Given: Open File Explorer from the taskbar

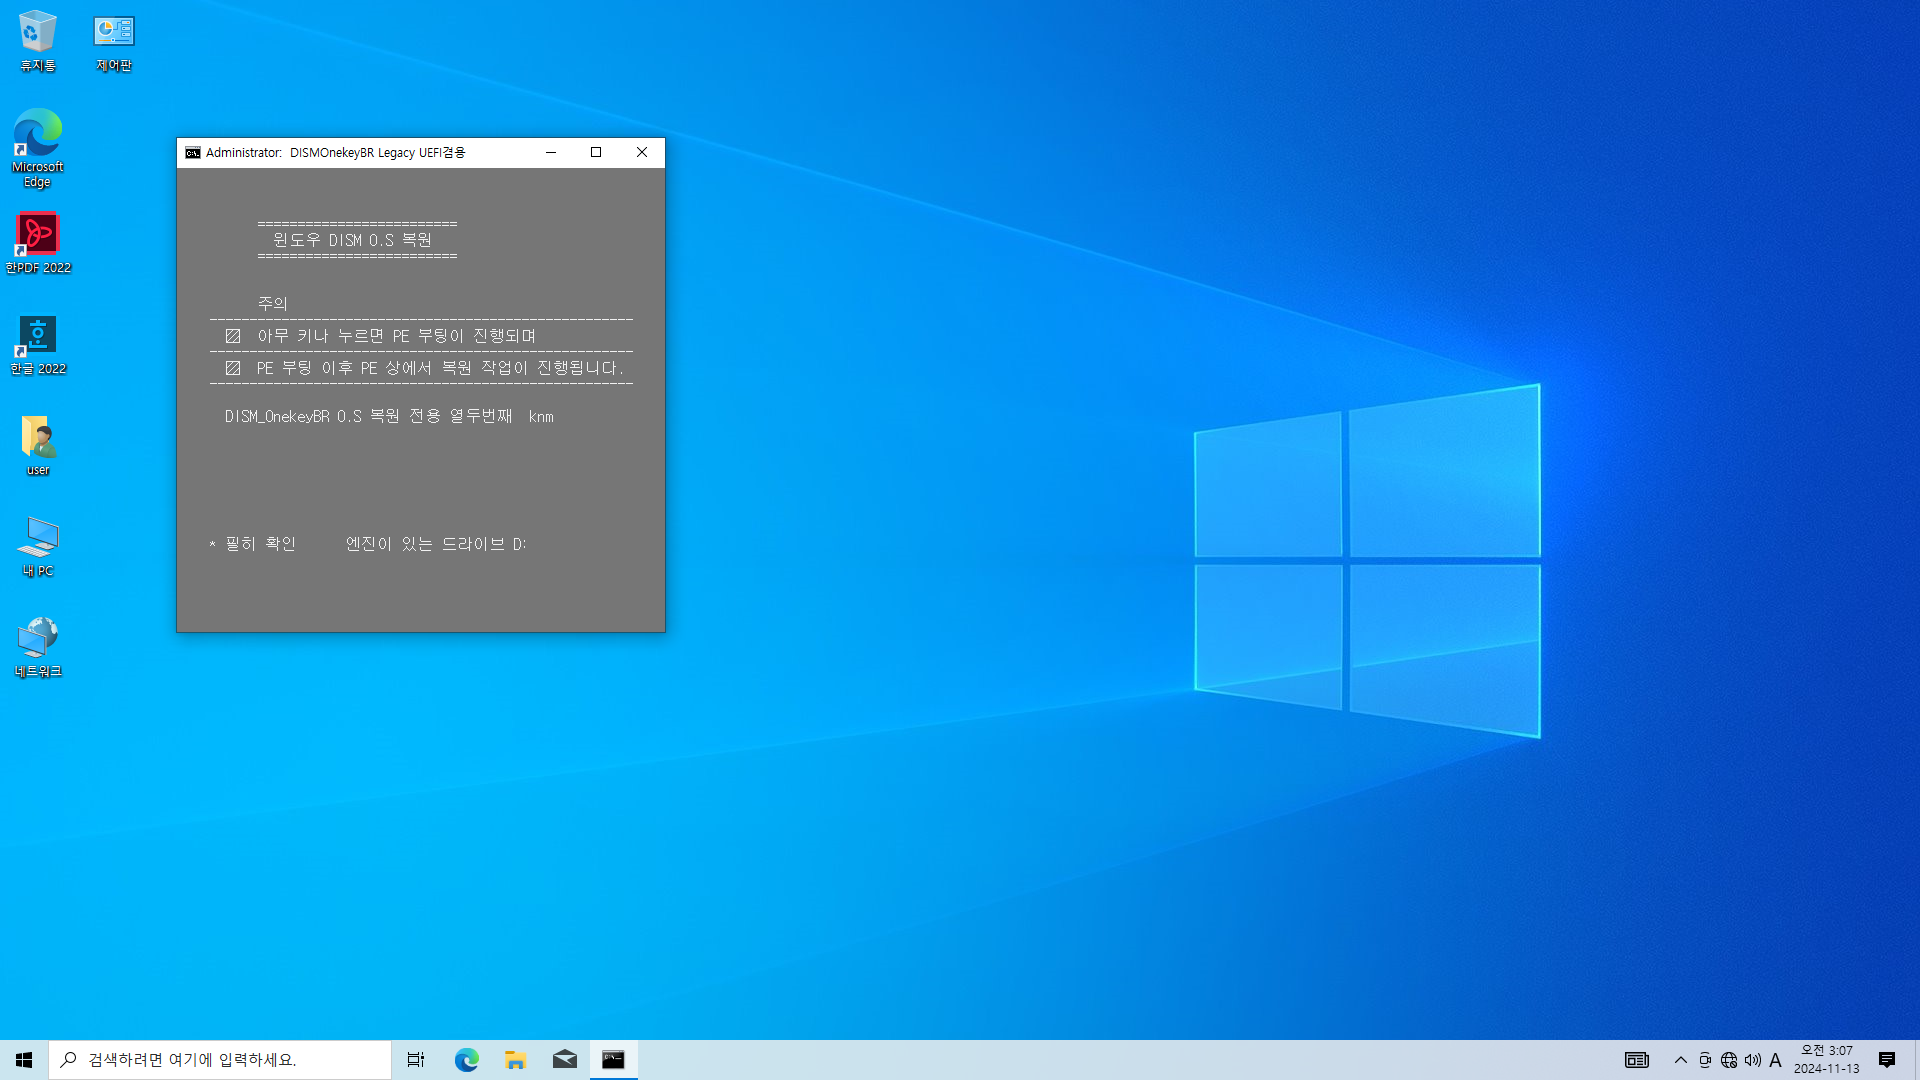Looking at the screenshot, I should [515, 1060].
